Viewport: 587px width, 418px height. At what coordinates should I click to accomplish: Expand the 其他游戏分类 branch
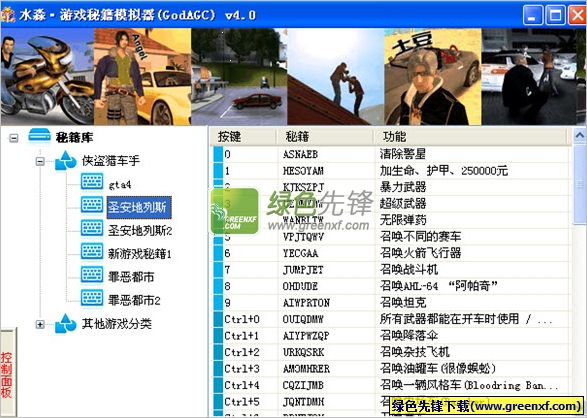(40, 324)
